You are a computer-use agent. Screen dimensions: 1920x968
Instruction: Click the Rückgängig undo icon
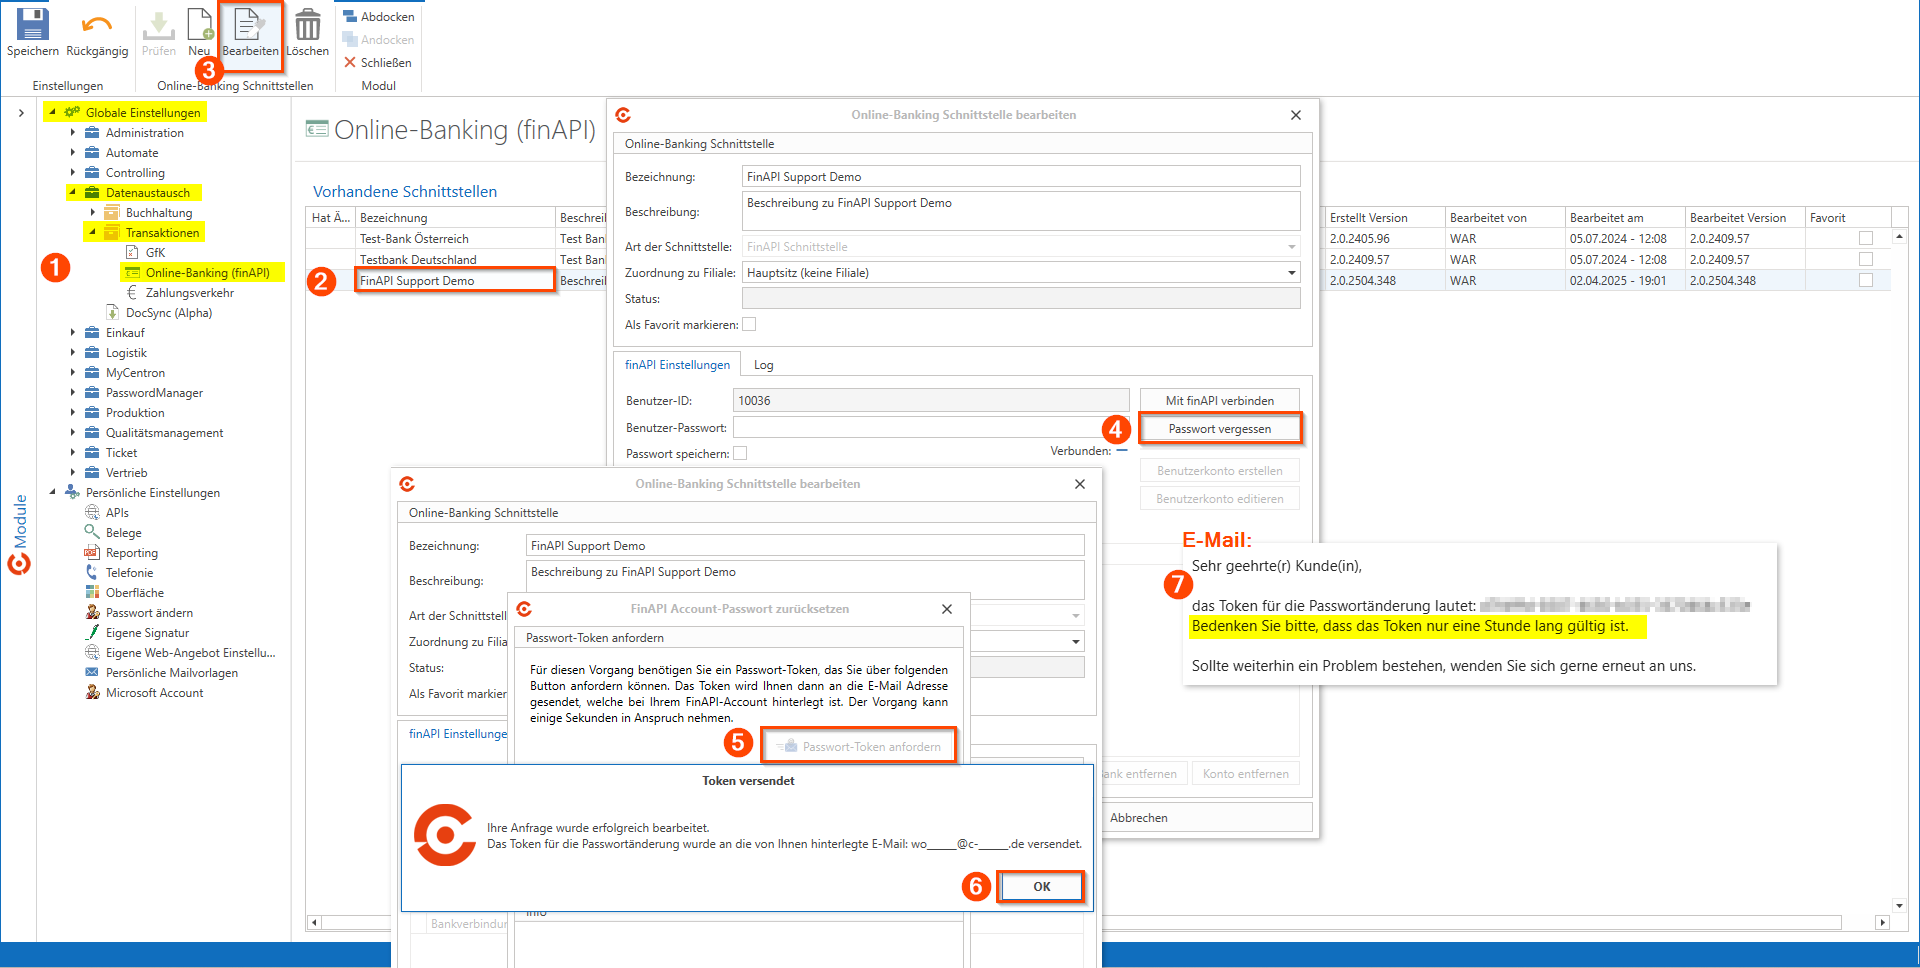point(96,25)
